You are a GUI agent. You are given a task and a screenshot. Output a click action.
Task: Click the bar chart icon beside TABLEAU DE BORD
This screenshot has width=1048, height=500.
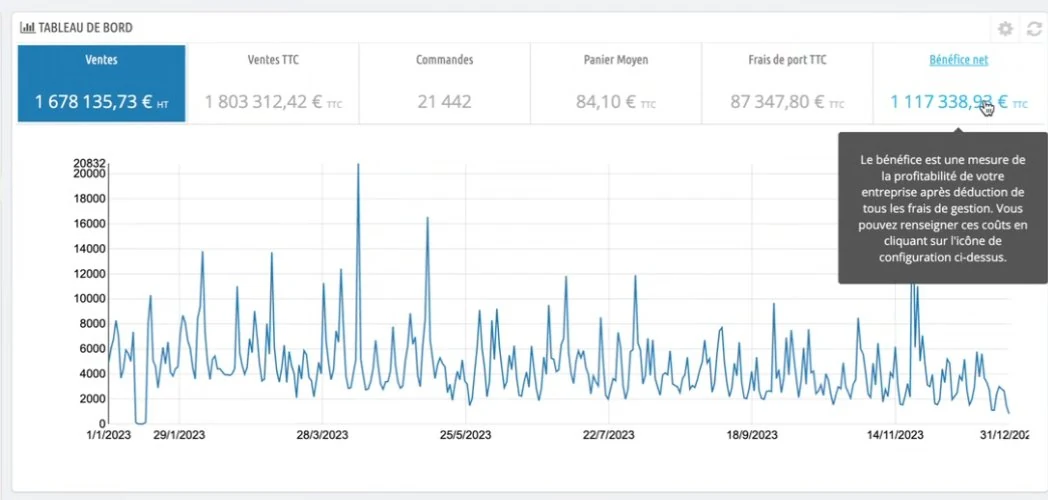(27, 28)
